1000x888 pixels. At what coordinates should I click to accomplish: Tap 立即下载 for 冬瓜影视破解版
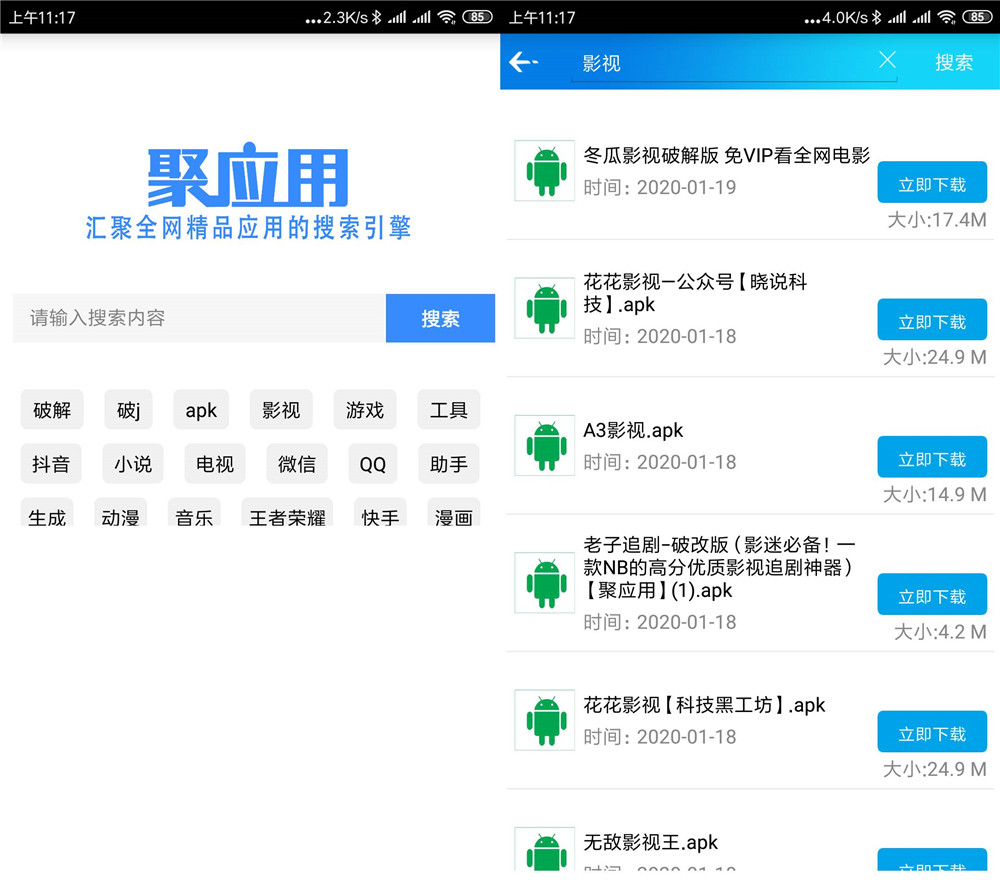tap(932, 182)
